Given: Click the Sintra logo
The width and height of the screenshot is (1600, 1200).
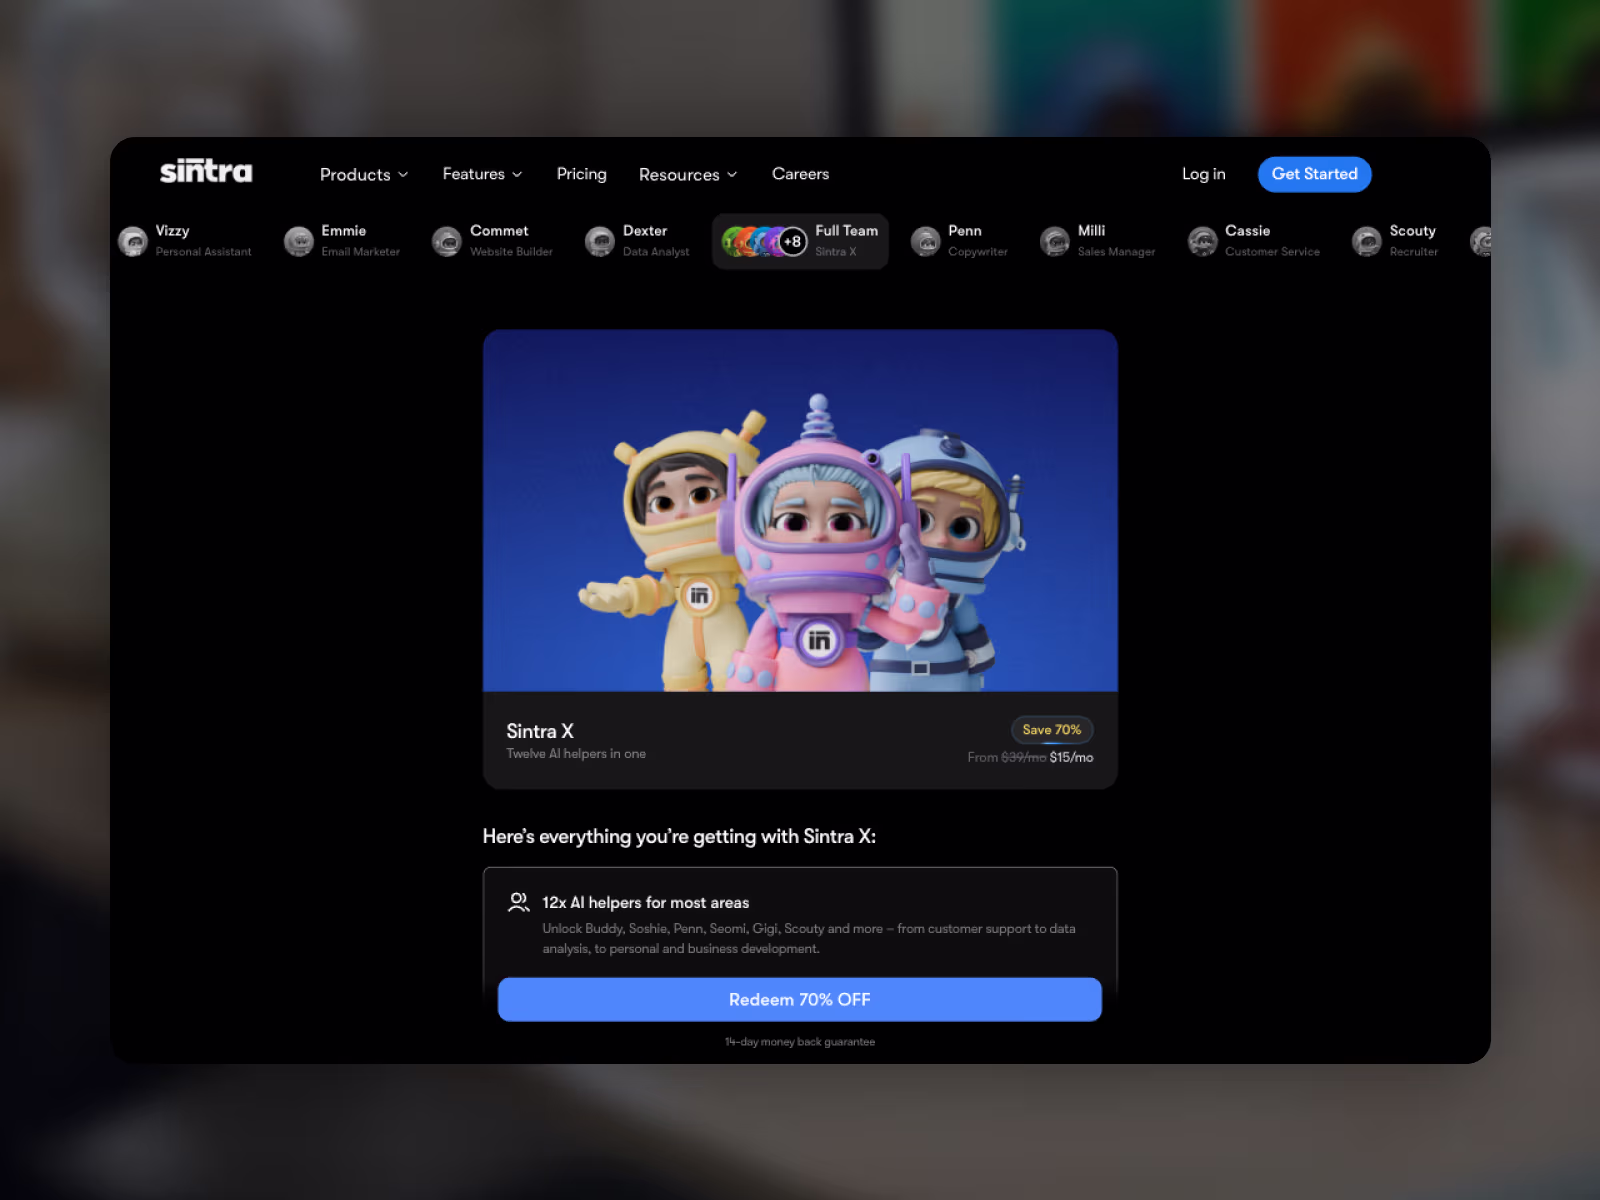Looking at the screenshot, I should [206, 172].
